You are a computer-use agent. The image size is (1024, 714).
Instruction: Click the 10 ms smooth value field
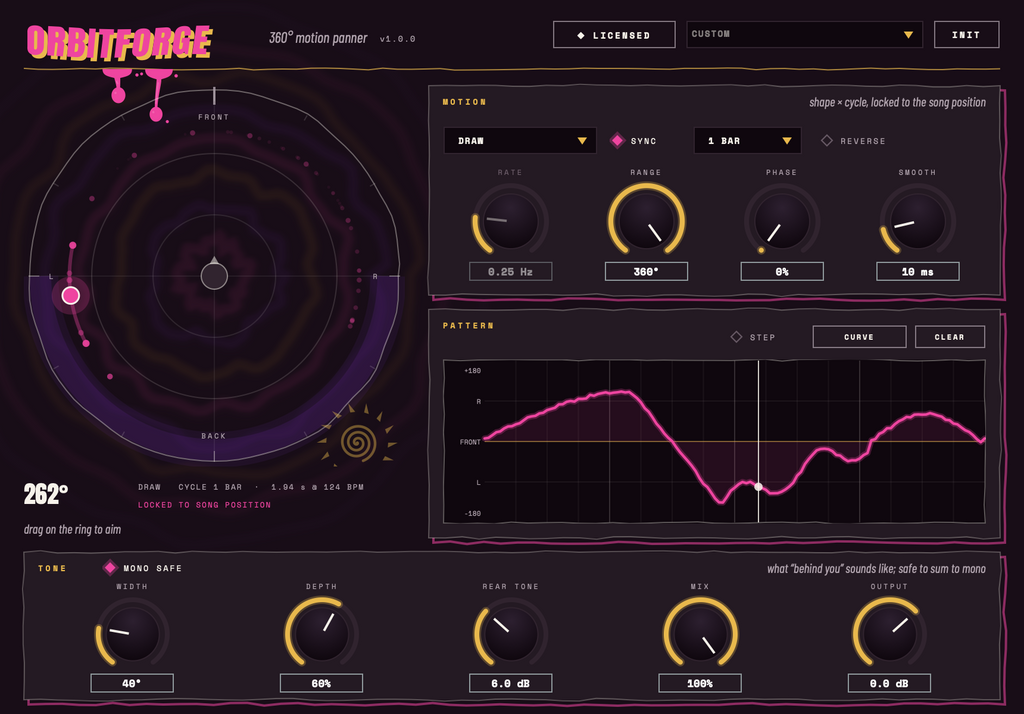(x=918, y=271)
